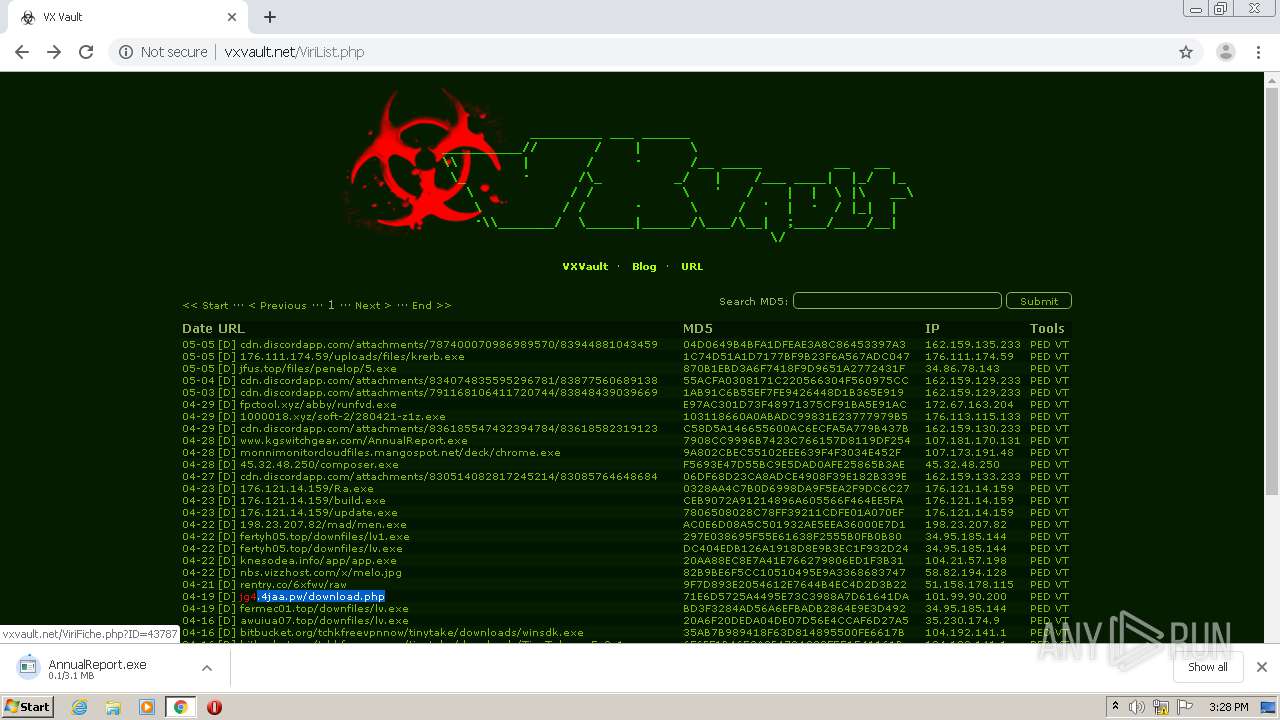Go to < Previous page link
Image resolution: width=1280 pixels, height=720 pixels.
pyautogui.click(x=277, y=306)
